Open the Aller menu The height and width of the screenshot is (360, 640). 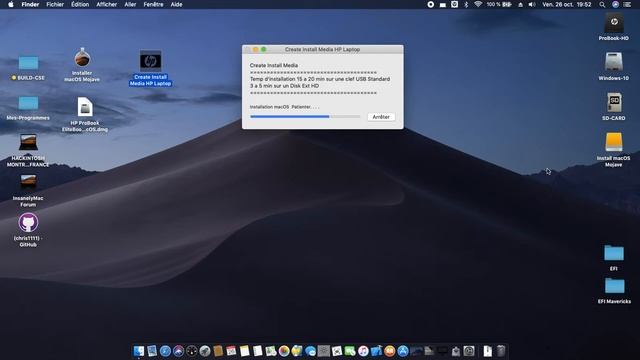(130, 4)
